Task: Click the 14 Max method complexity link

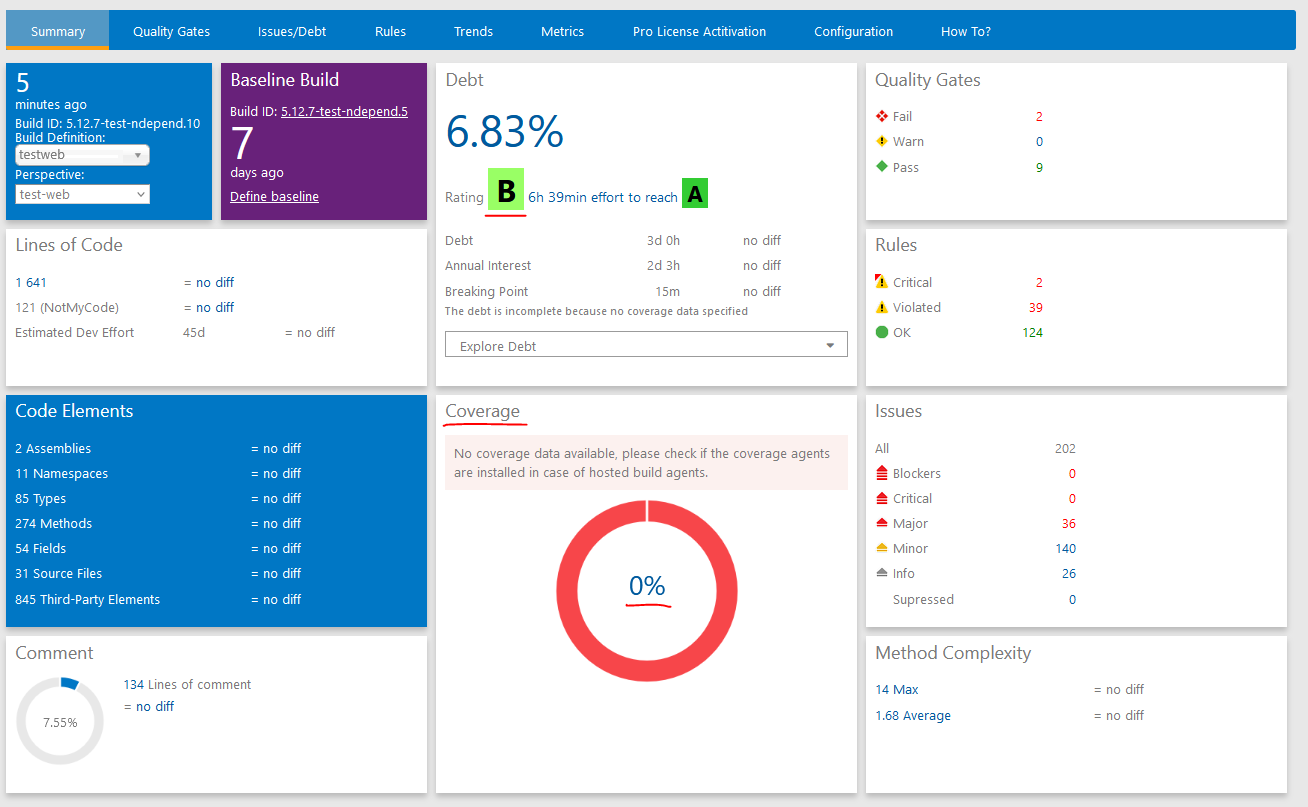Action: (897, 689)
